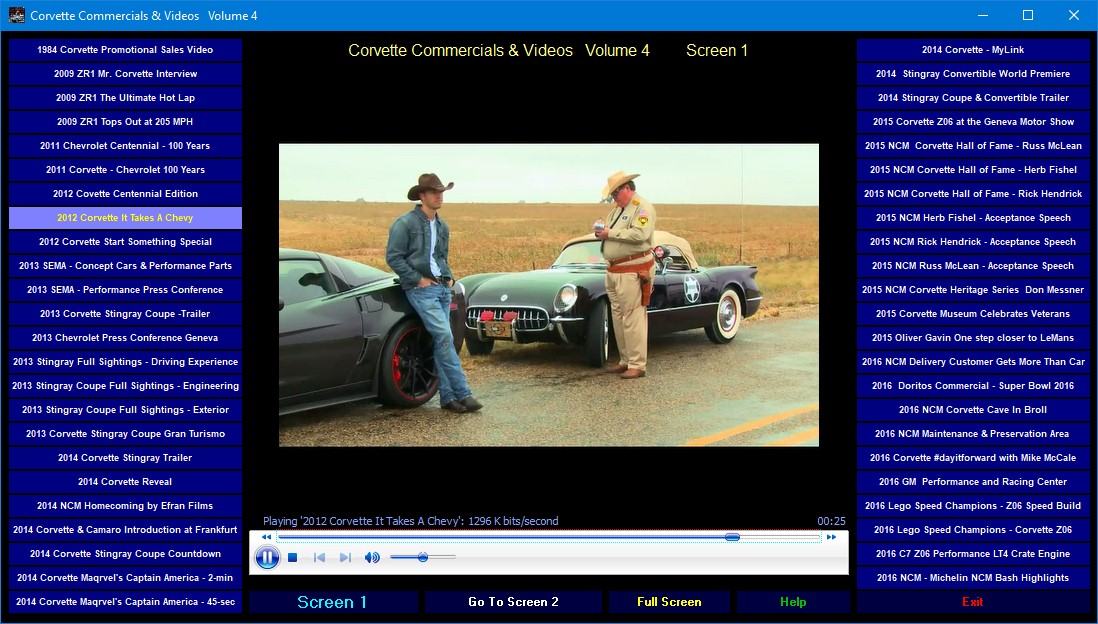Viewport: 1098px width, 624px height.
Task: Click the Screen 1 bottom label
Action: click(333, 602)
